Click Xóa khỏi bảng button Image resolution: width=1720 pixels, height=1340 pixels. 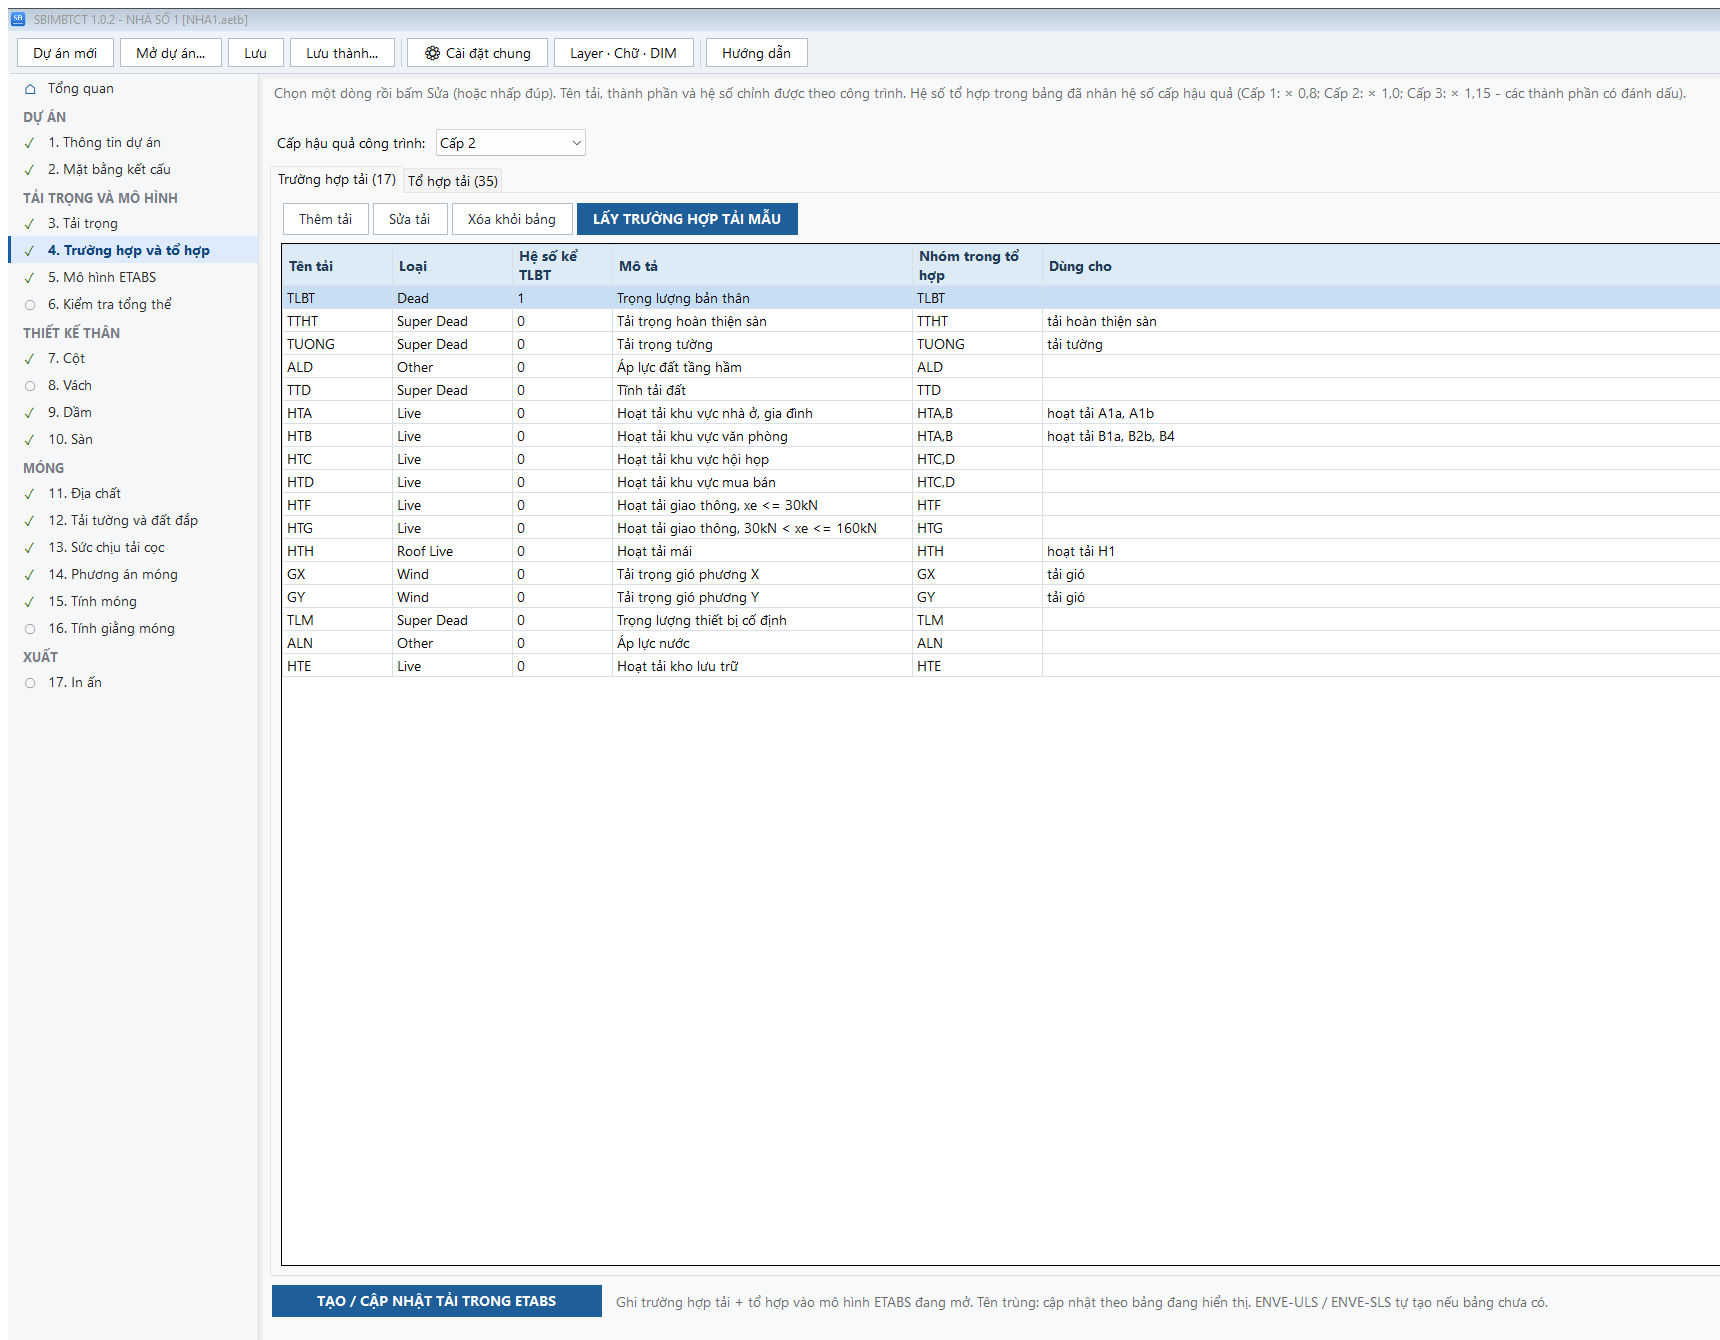[x=512, y=219]
